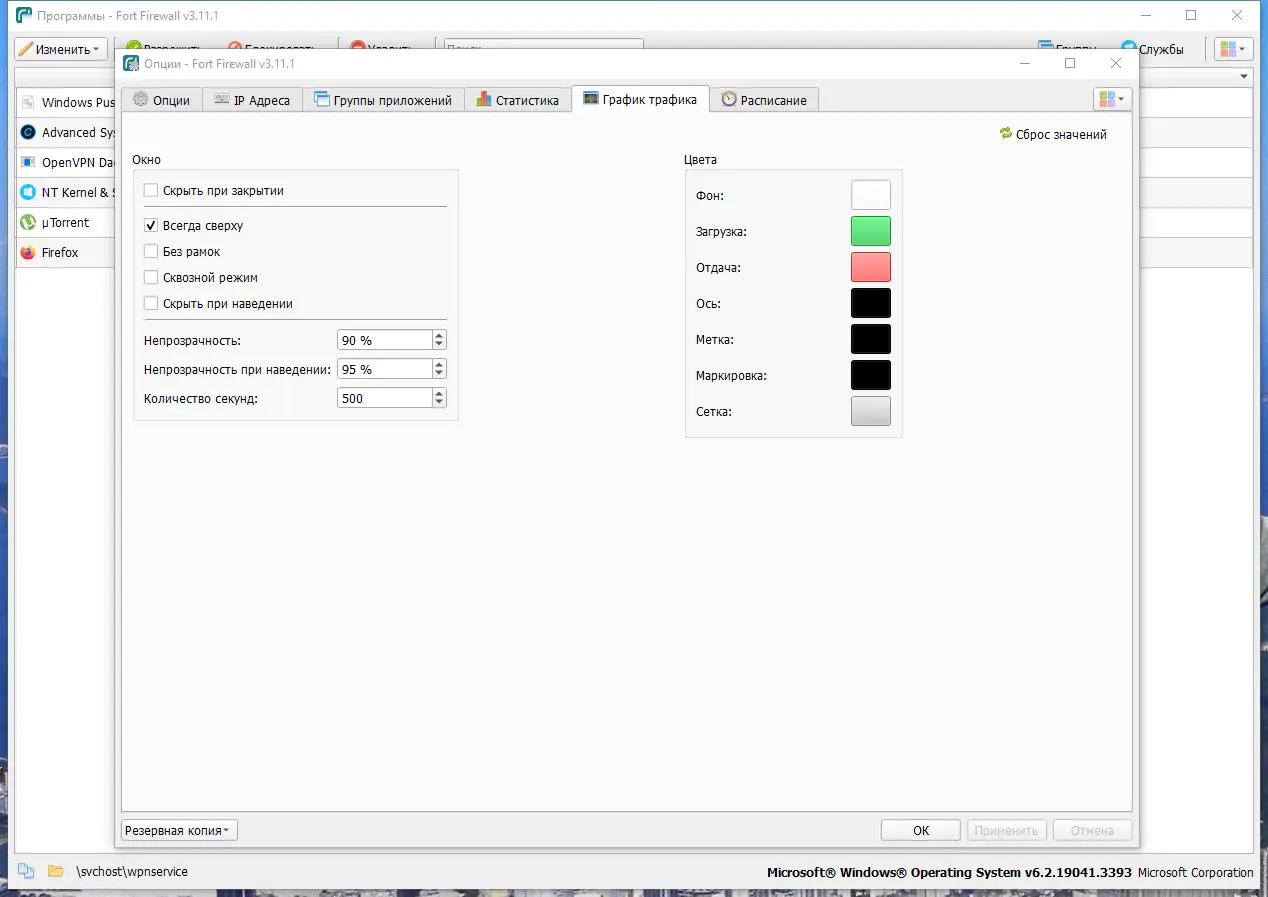
Task: Confirm with the OK button
Action: click(921, 830)
